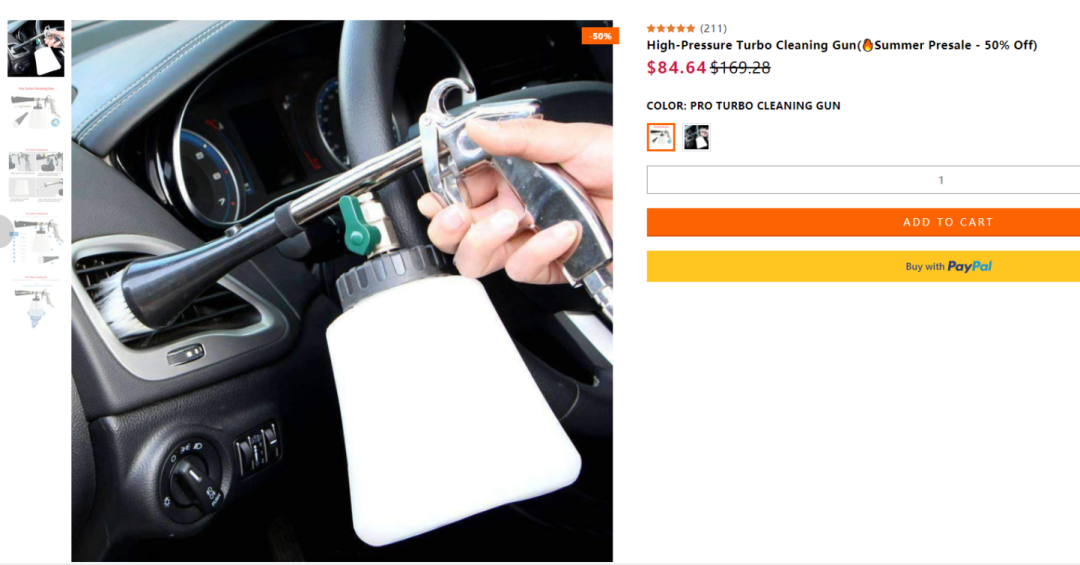
Task: Click the High-Pressure Turbo Cleaning Gun title
Action: pyautogui.click(x=751, y=45)
